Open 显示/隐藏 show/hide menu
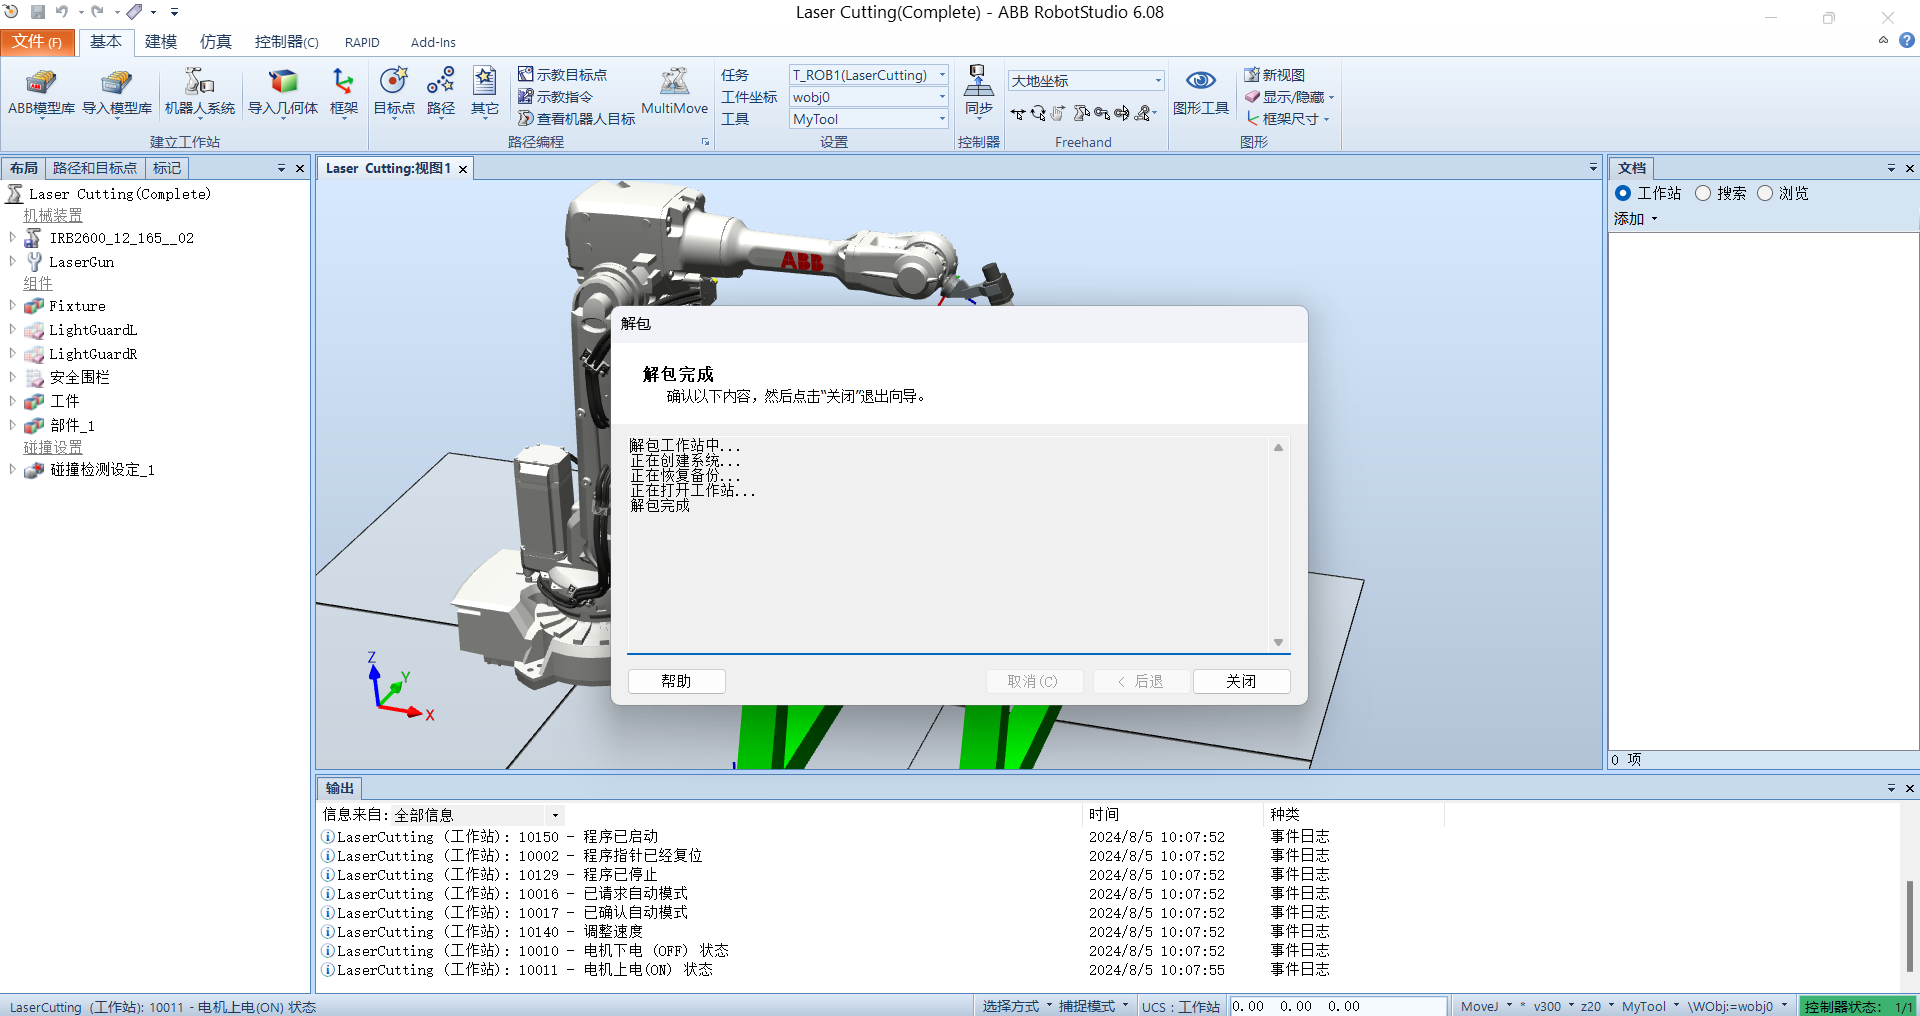Image resolution: width=1920 pixels, height=1016 pixels. pyautogui.click(x=1289, y=97)
